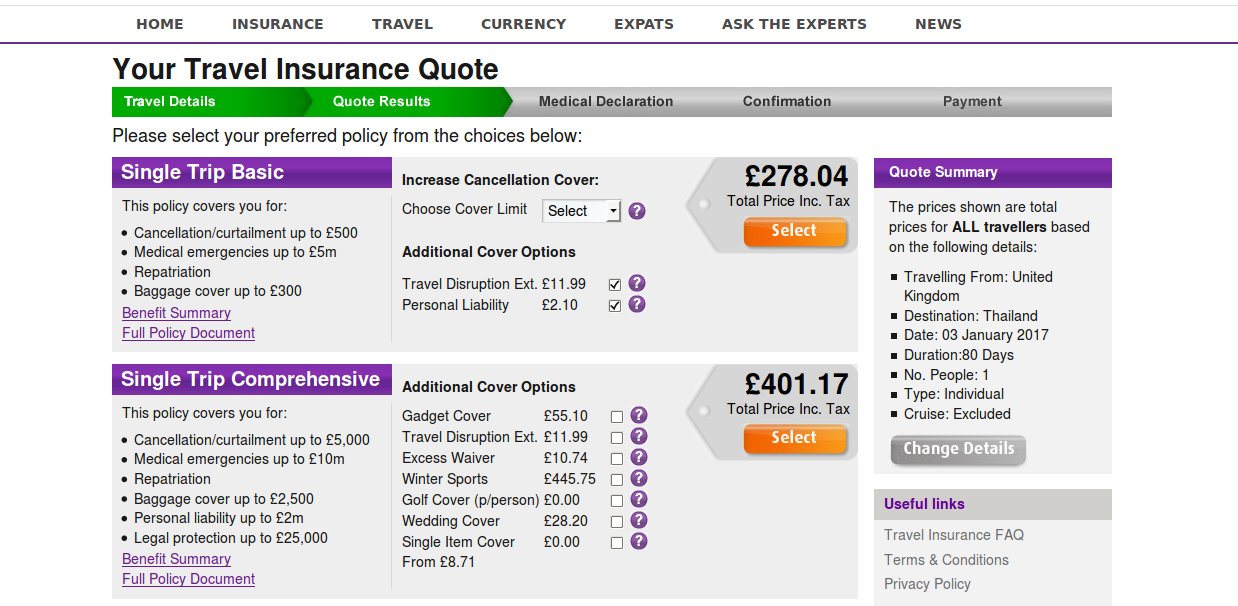
Task: Click the Cruise: Excluded summary line
Action: [x=957, y=414]
